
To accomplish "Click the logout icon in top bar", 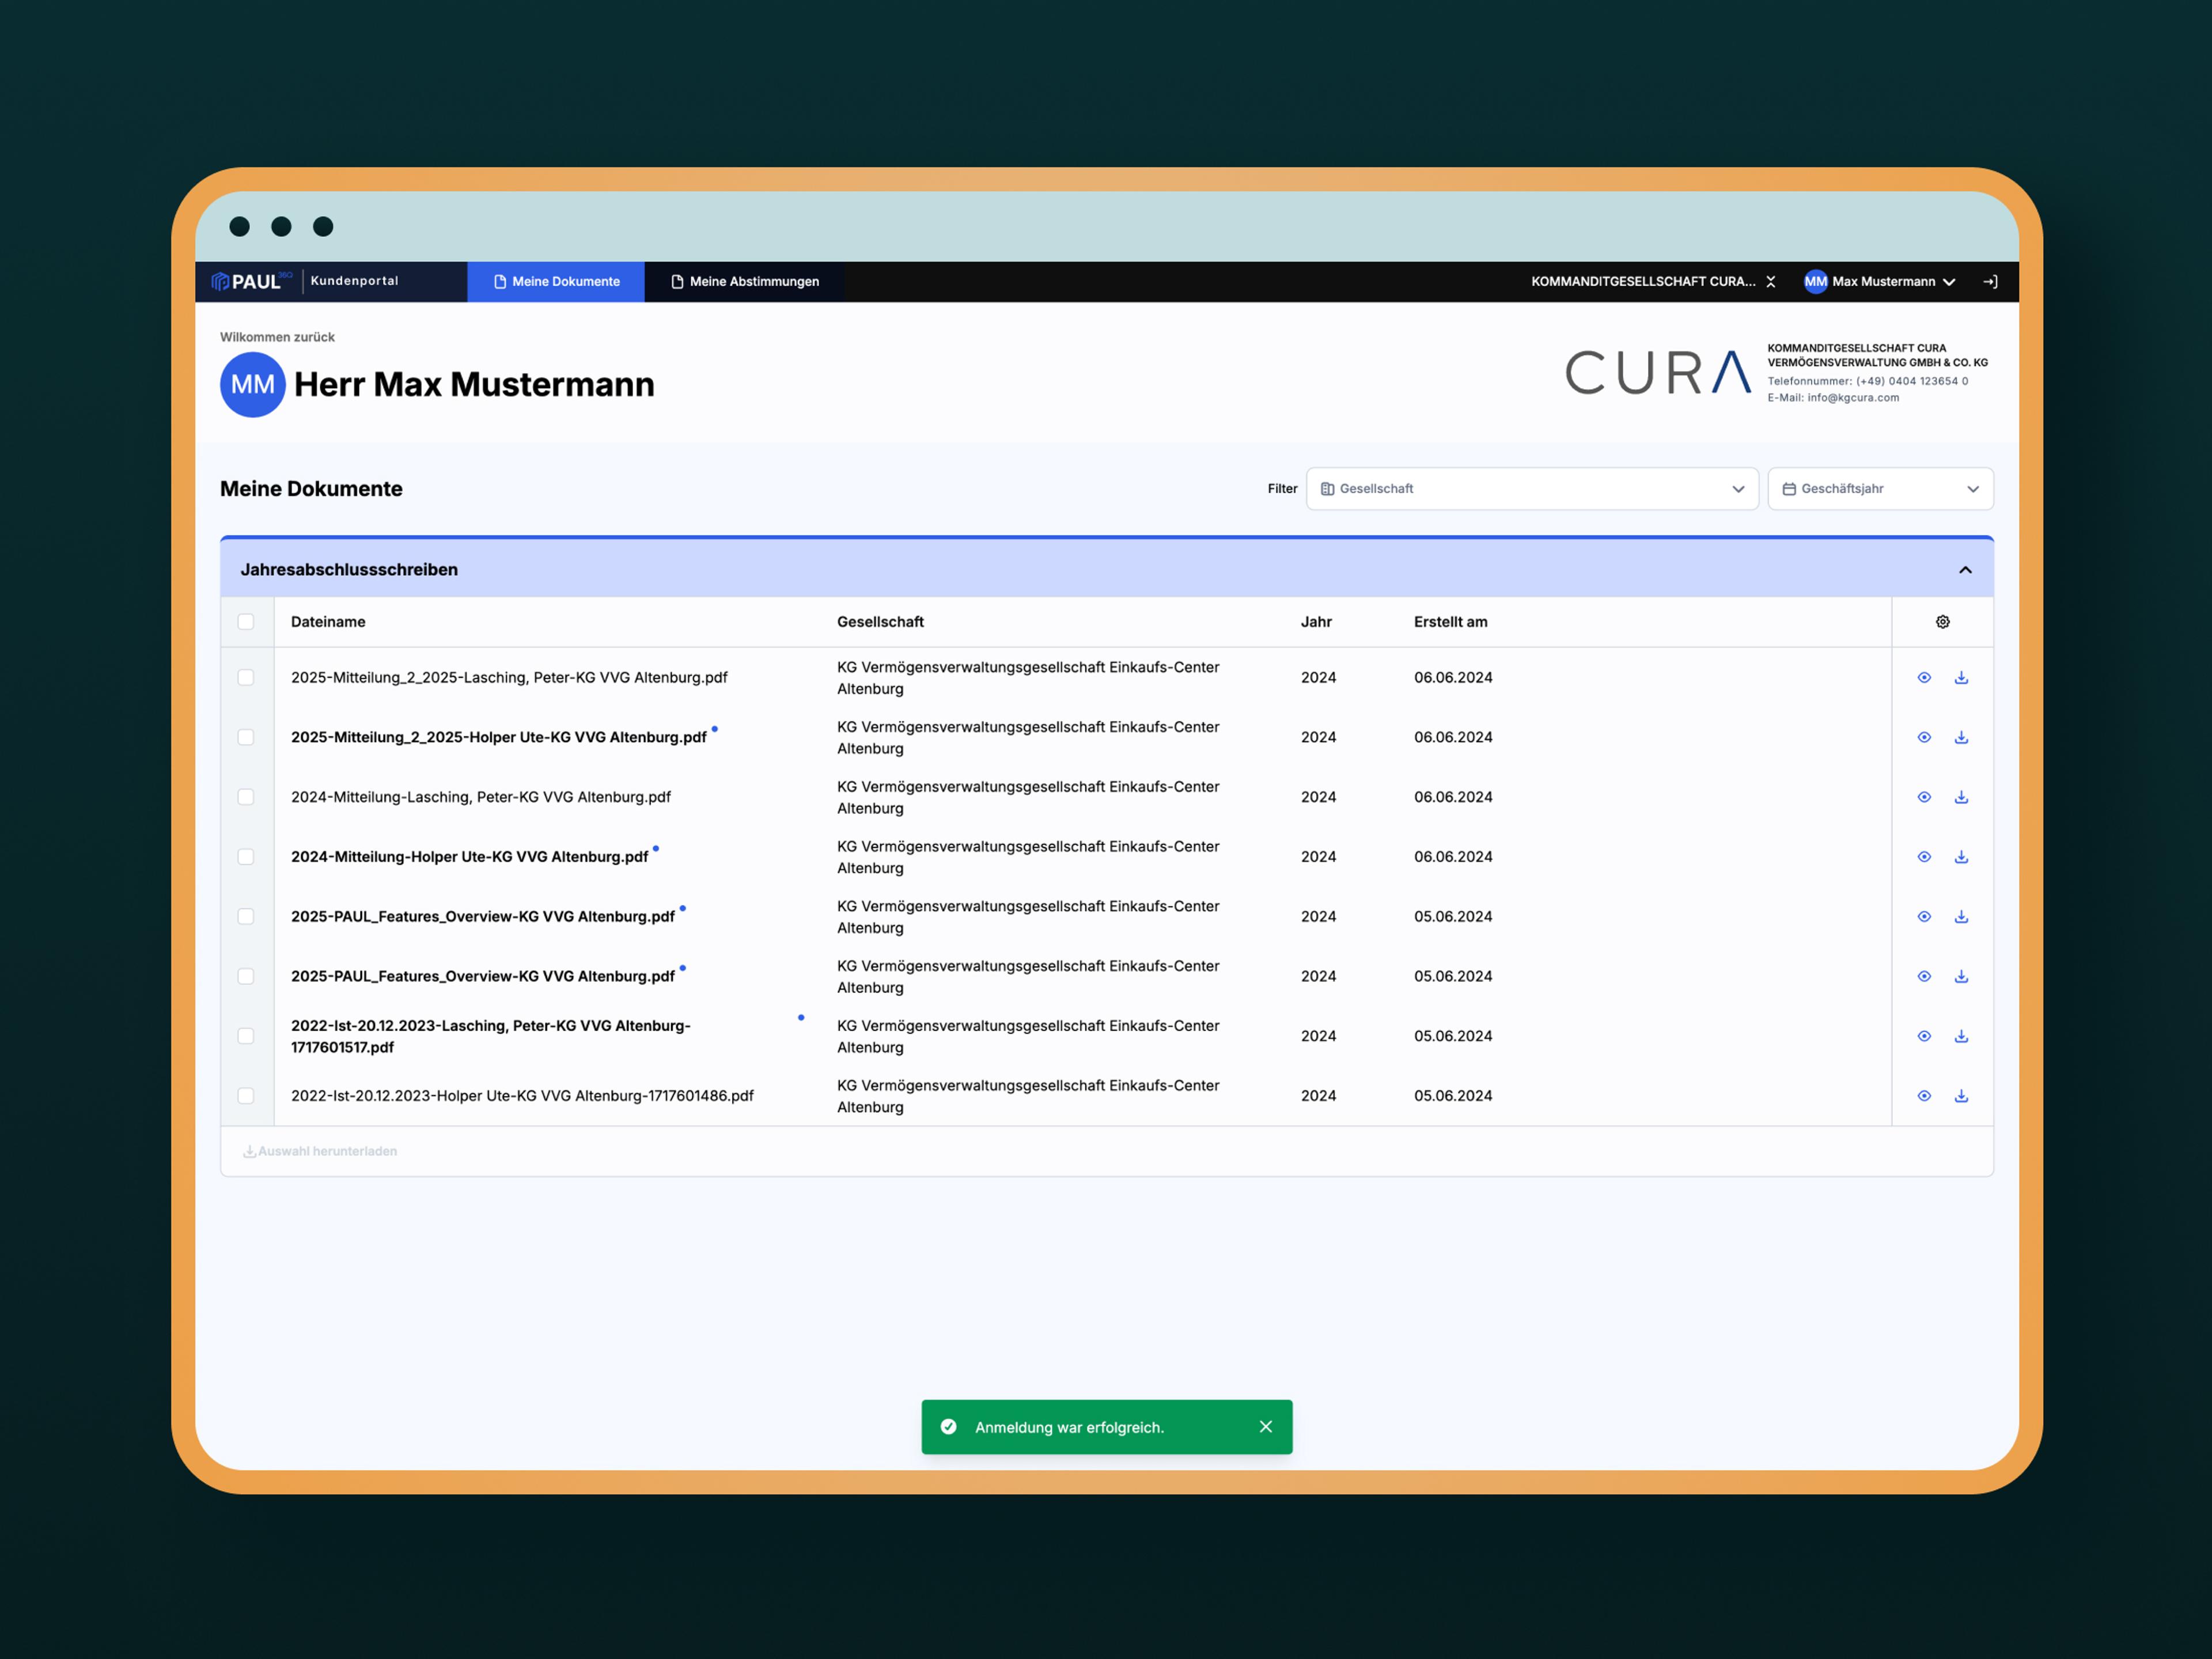I will tap(1990, 282).
